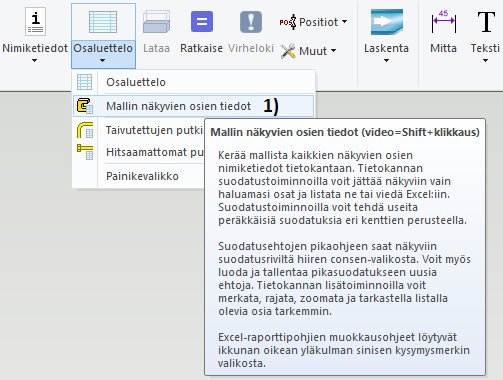Click the Ratkaise equals icon
The image size is (503, 380).
(202, 22)
